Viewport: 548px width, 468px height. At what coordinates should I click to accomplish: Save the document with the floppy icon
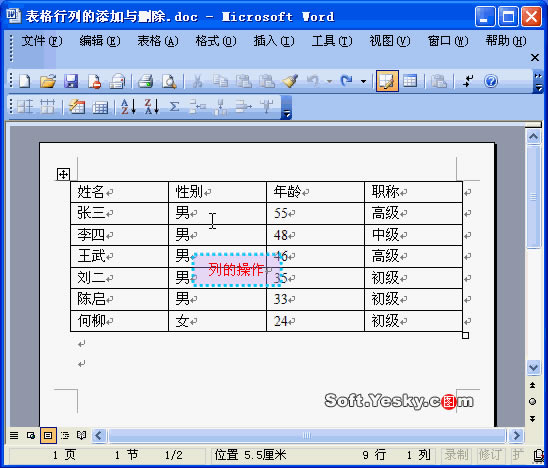[x=71, y=81]
